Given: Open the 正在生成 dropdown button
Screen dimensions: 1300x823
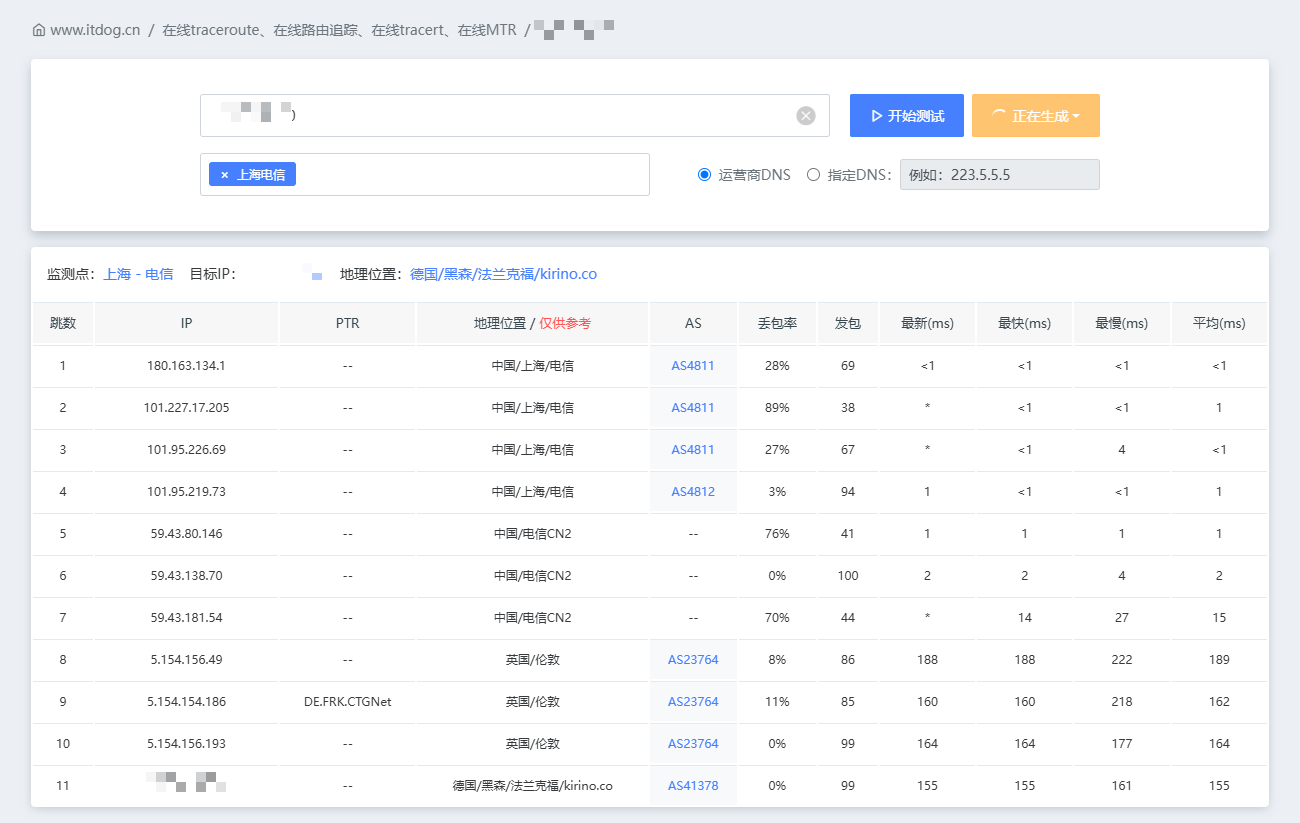Looking at the screenshot, I should 1036,116.
